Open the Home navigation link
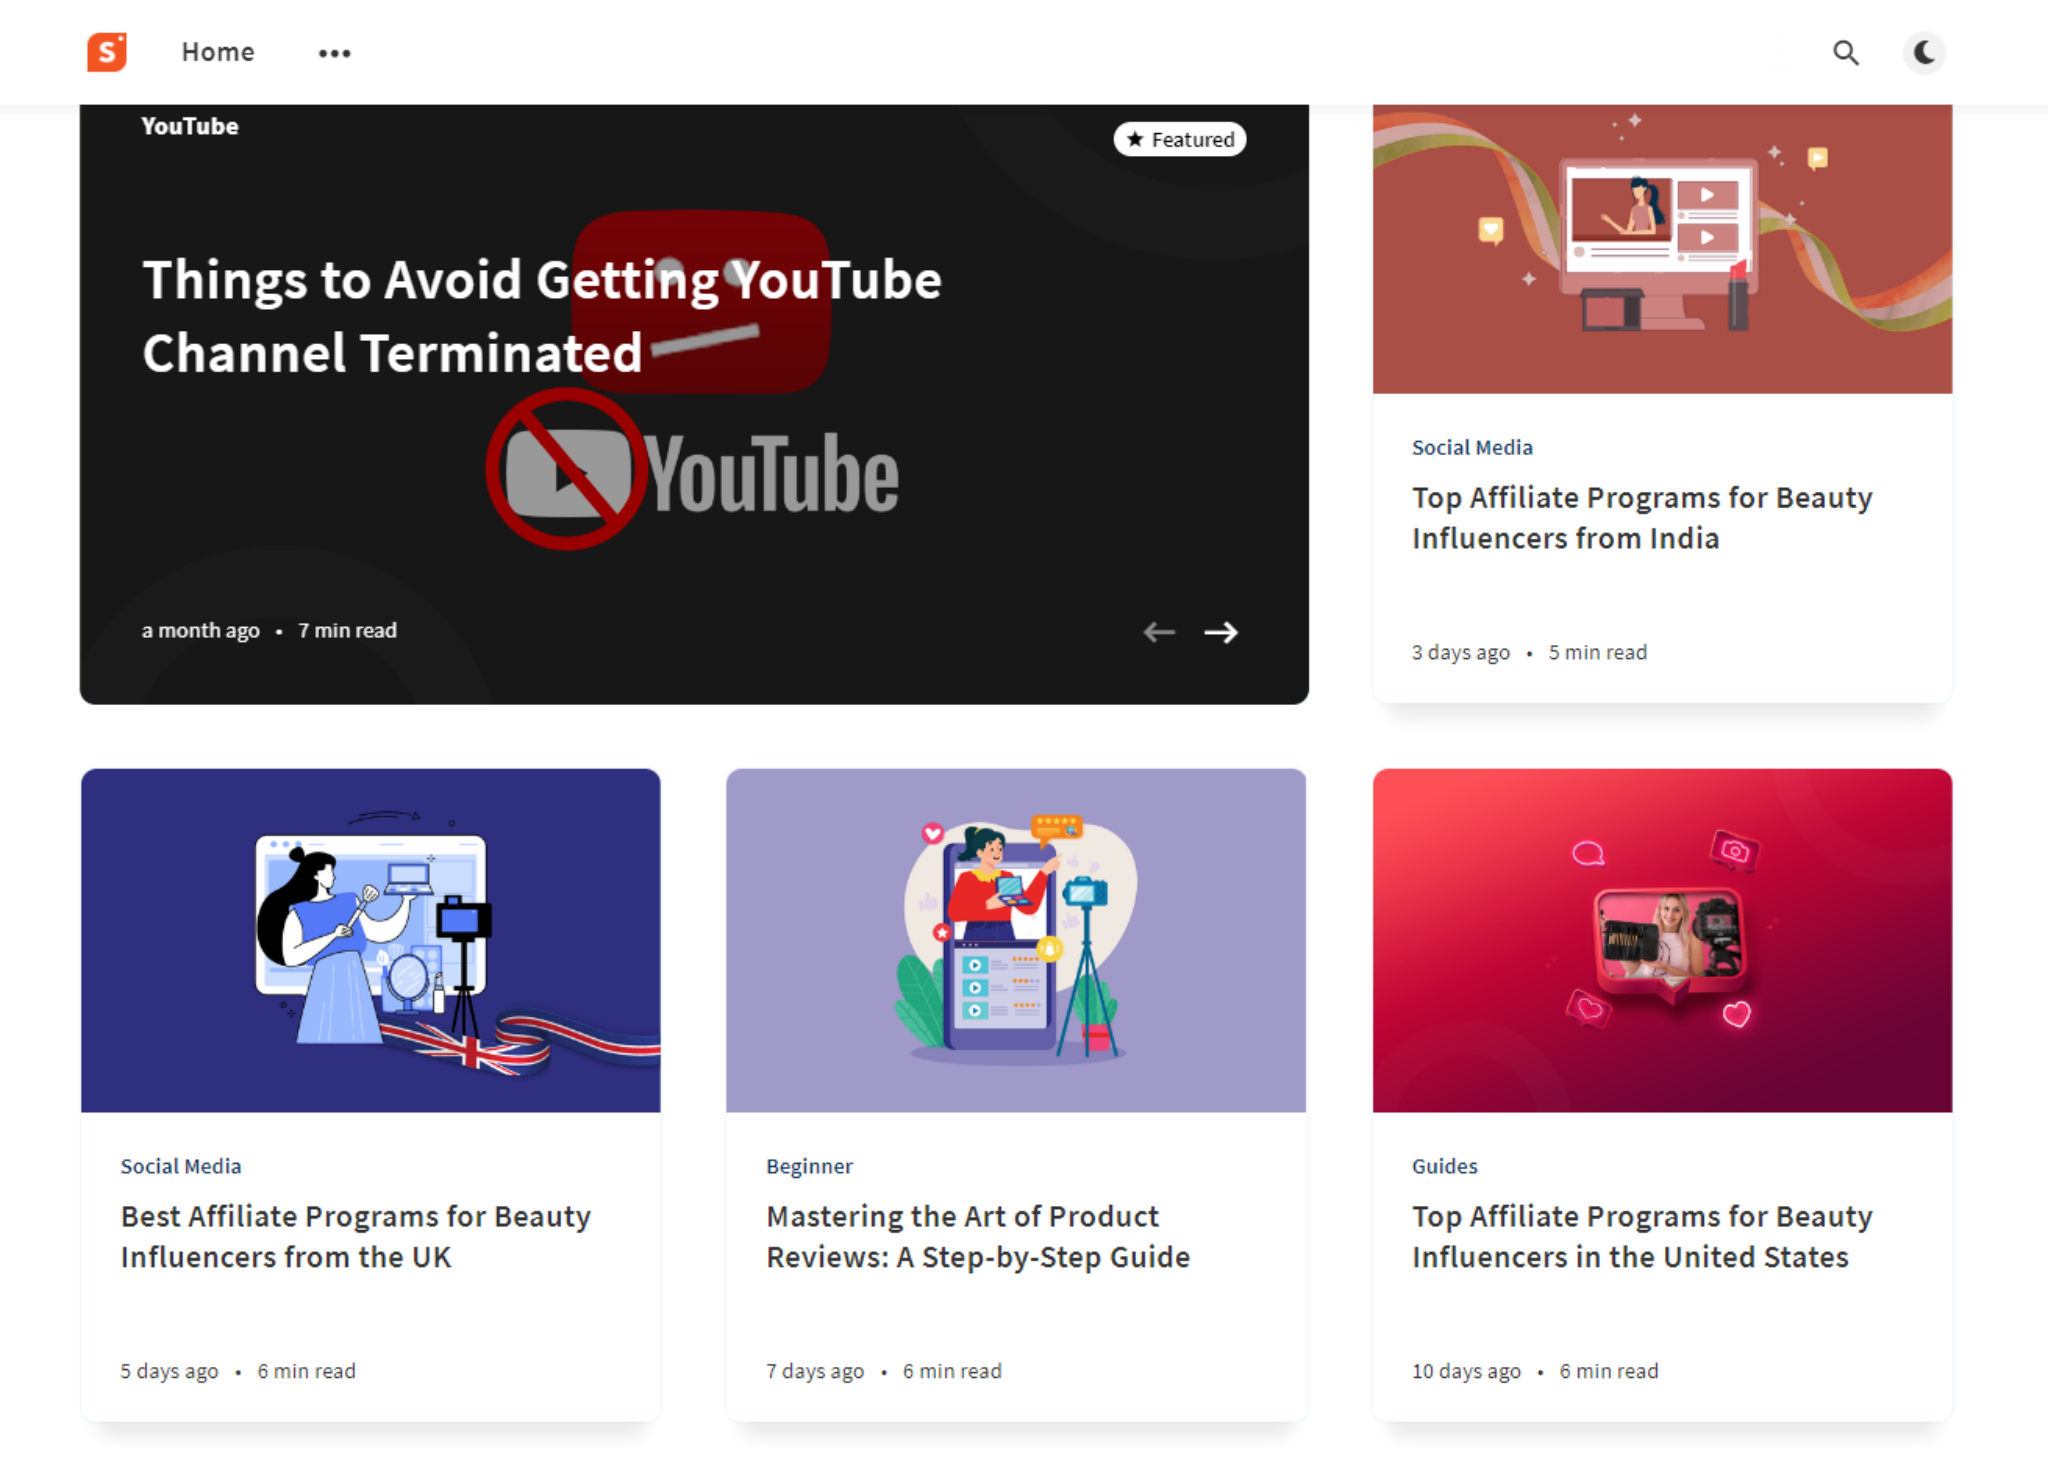 pyautogui.click(x=218, y=52)
